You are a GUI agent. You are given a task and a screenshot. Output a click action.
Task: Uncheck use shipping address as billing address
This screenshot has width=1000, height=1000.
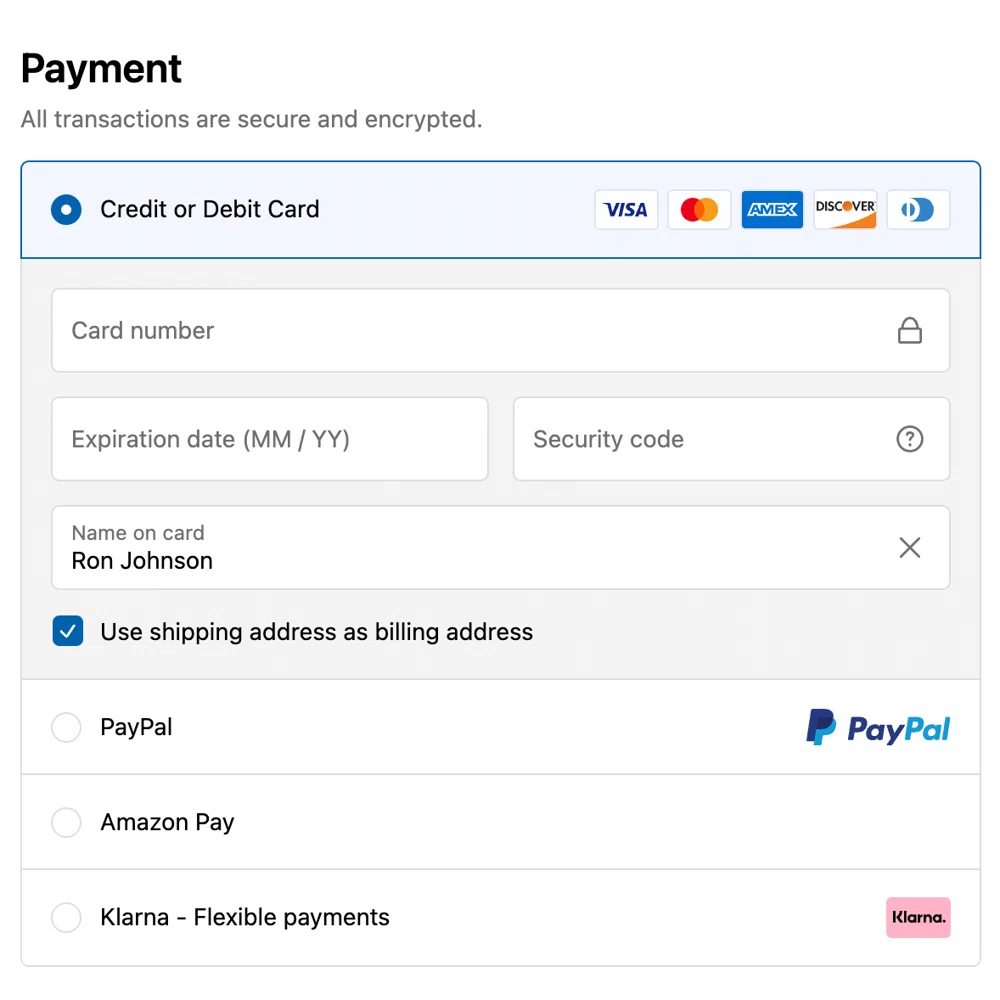coord(68,631)
